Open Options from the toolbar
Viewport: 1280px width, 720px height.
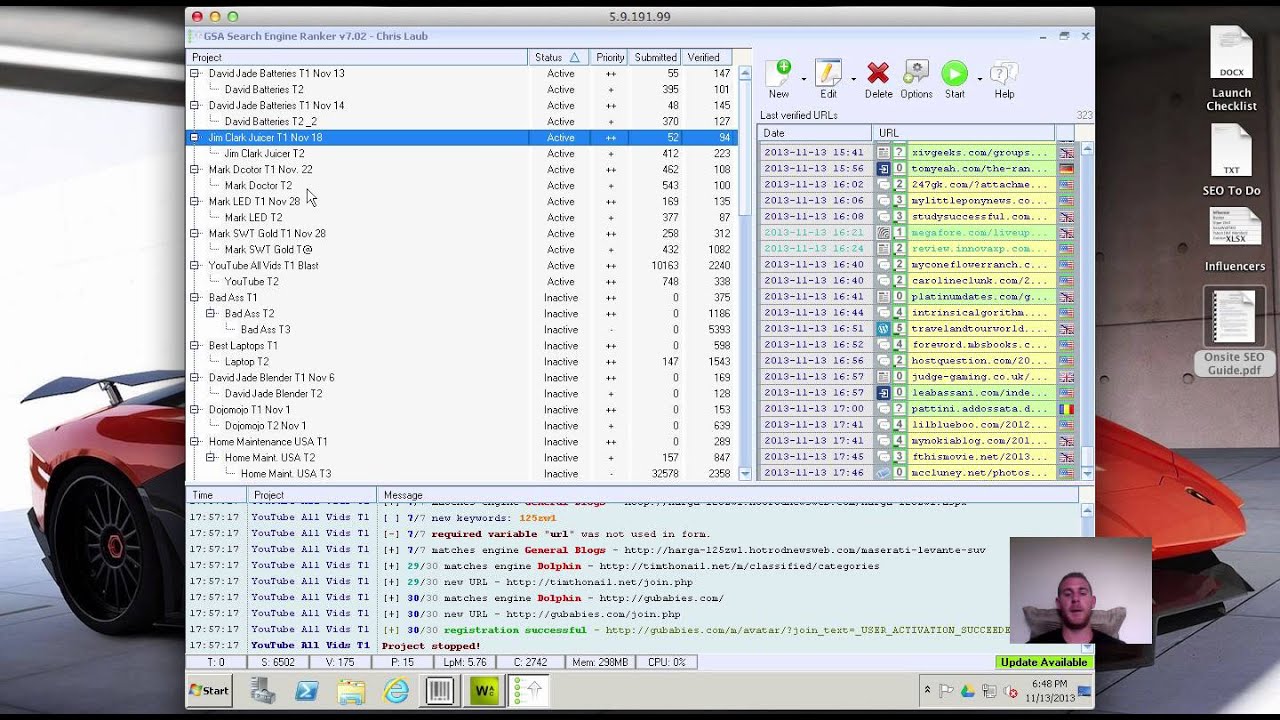tap(916, 74)
